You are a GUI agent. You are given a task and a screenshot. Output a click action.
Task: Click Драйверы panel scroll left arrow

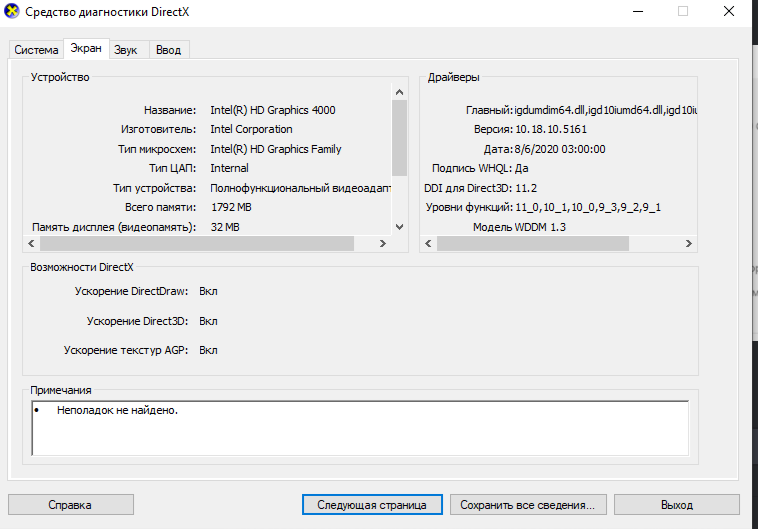[428, 243]
